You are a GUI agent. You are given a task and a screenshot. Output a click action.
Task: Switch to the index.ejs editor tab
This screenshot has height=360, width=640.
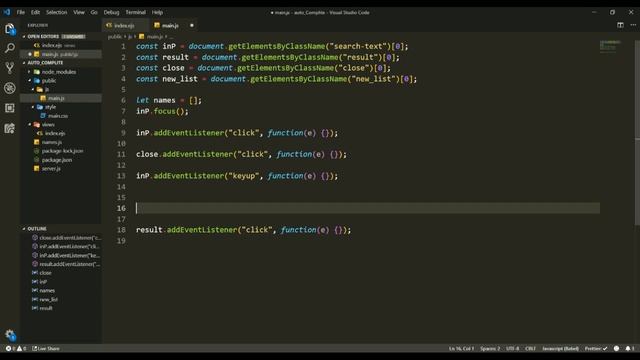[124, 25]
